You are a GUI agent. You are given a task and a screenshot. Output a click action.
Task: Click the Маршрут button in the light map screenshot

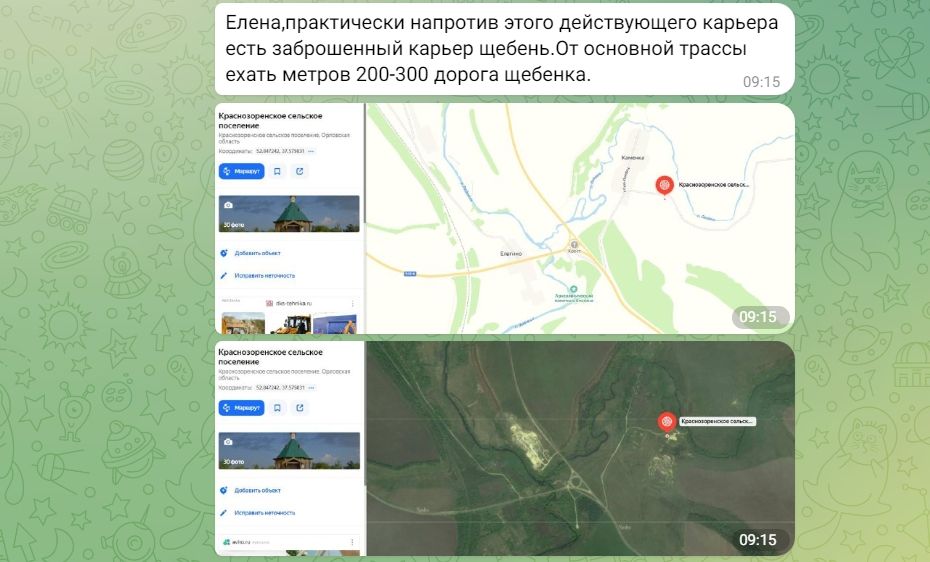[242, 171]
